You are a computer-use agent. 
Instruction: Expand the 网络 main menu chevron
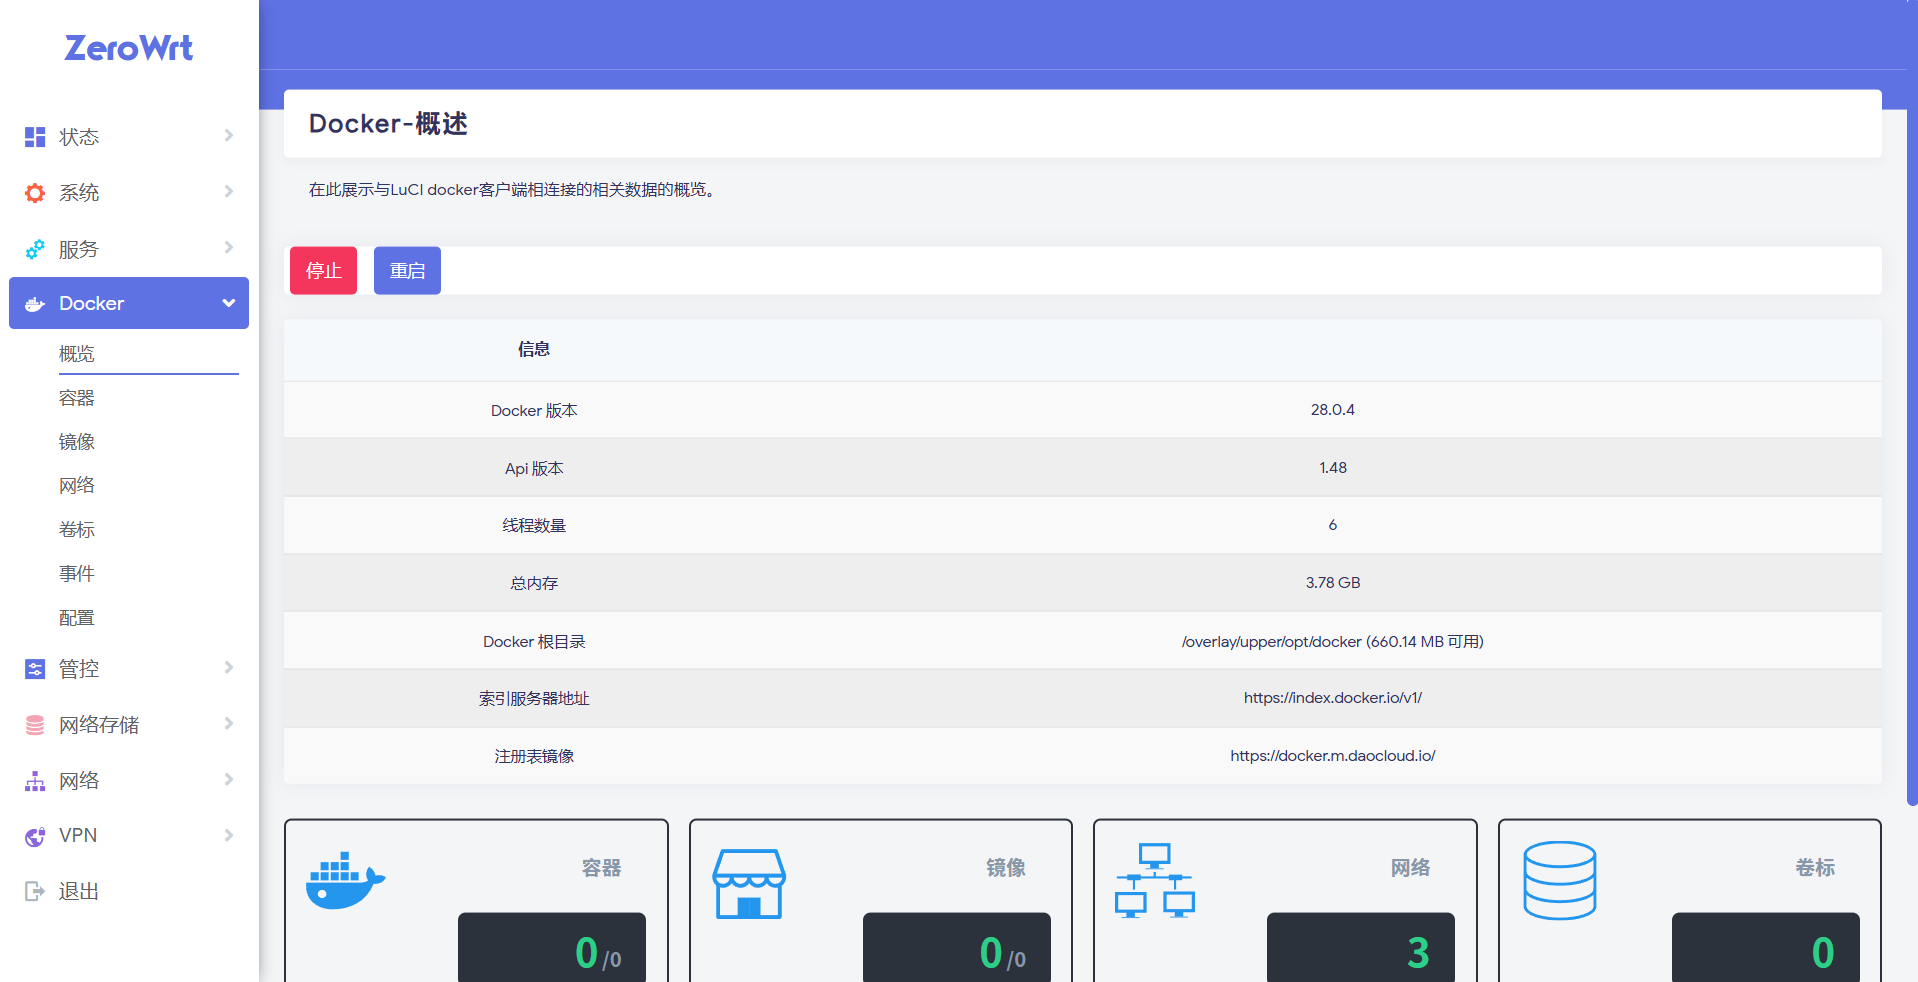(229, 779)
